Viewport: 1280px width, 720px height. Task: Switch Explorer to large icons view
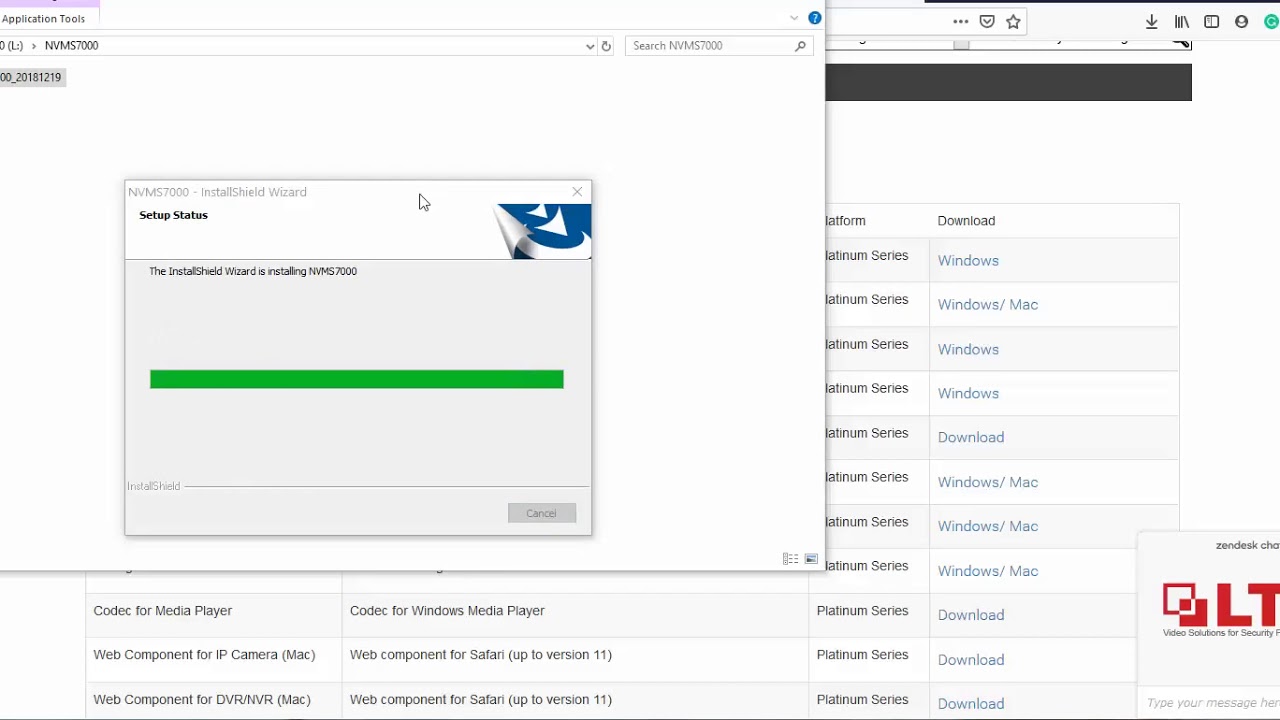811,559
